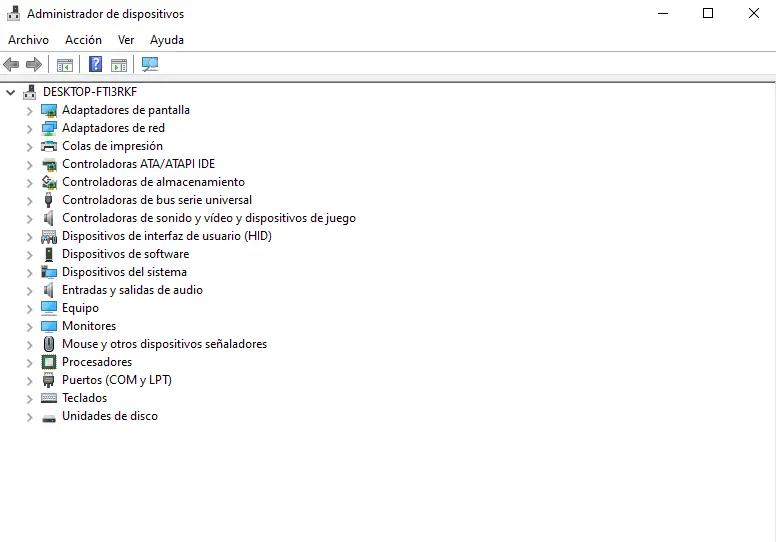Expand the Adaptadores de red category
Image resolution: width=776 pixels, height=542 pixels.
click(29, 128)
